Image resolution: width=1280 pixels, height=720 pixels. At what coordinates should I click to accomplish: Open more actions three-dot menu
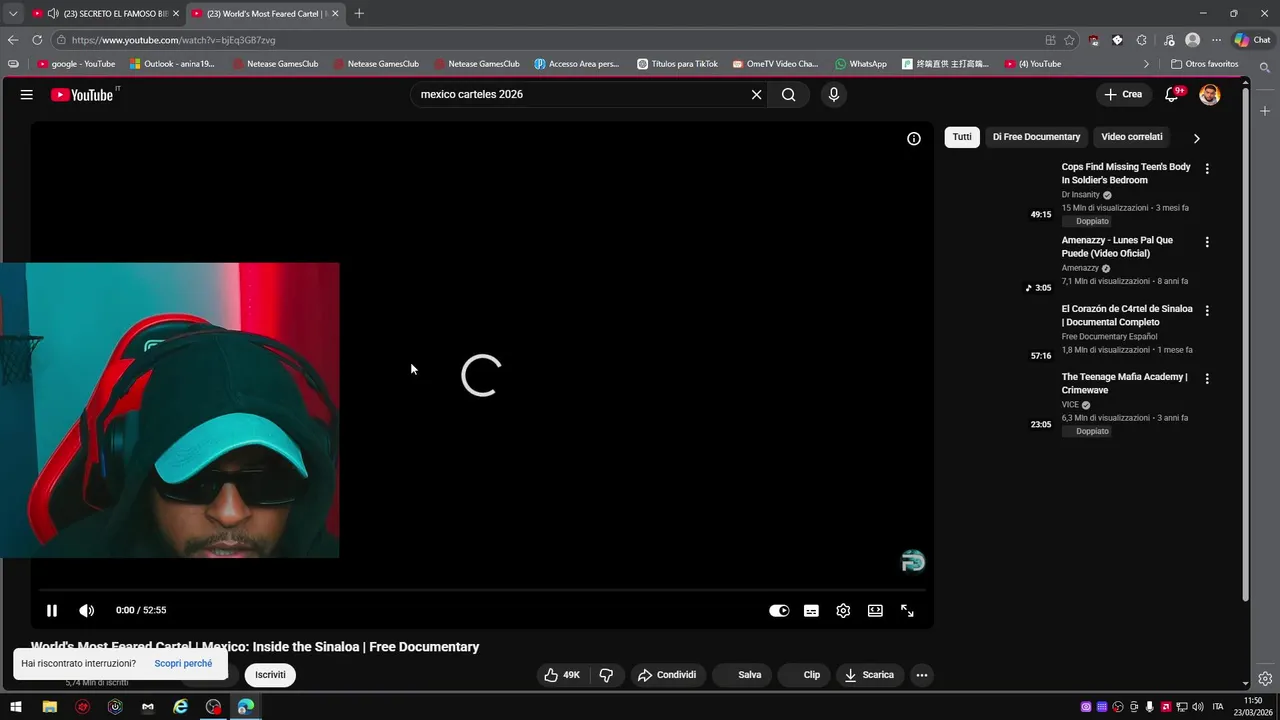point(922,675)
